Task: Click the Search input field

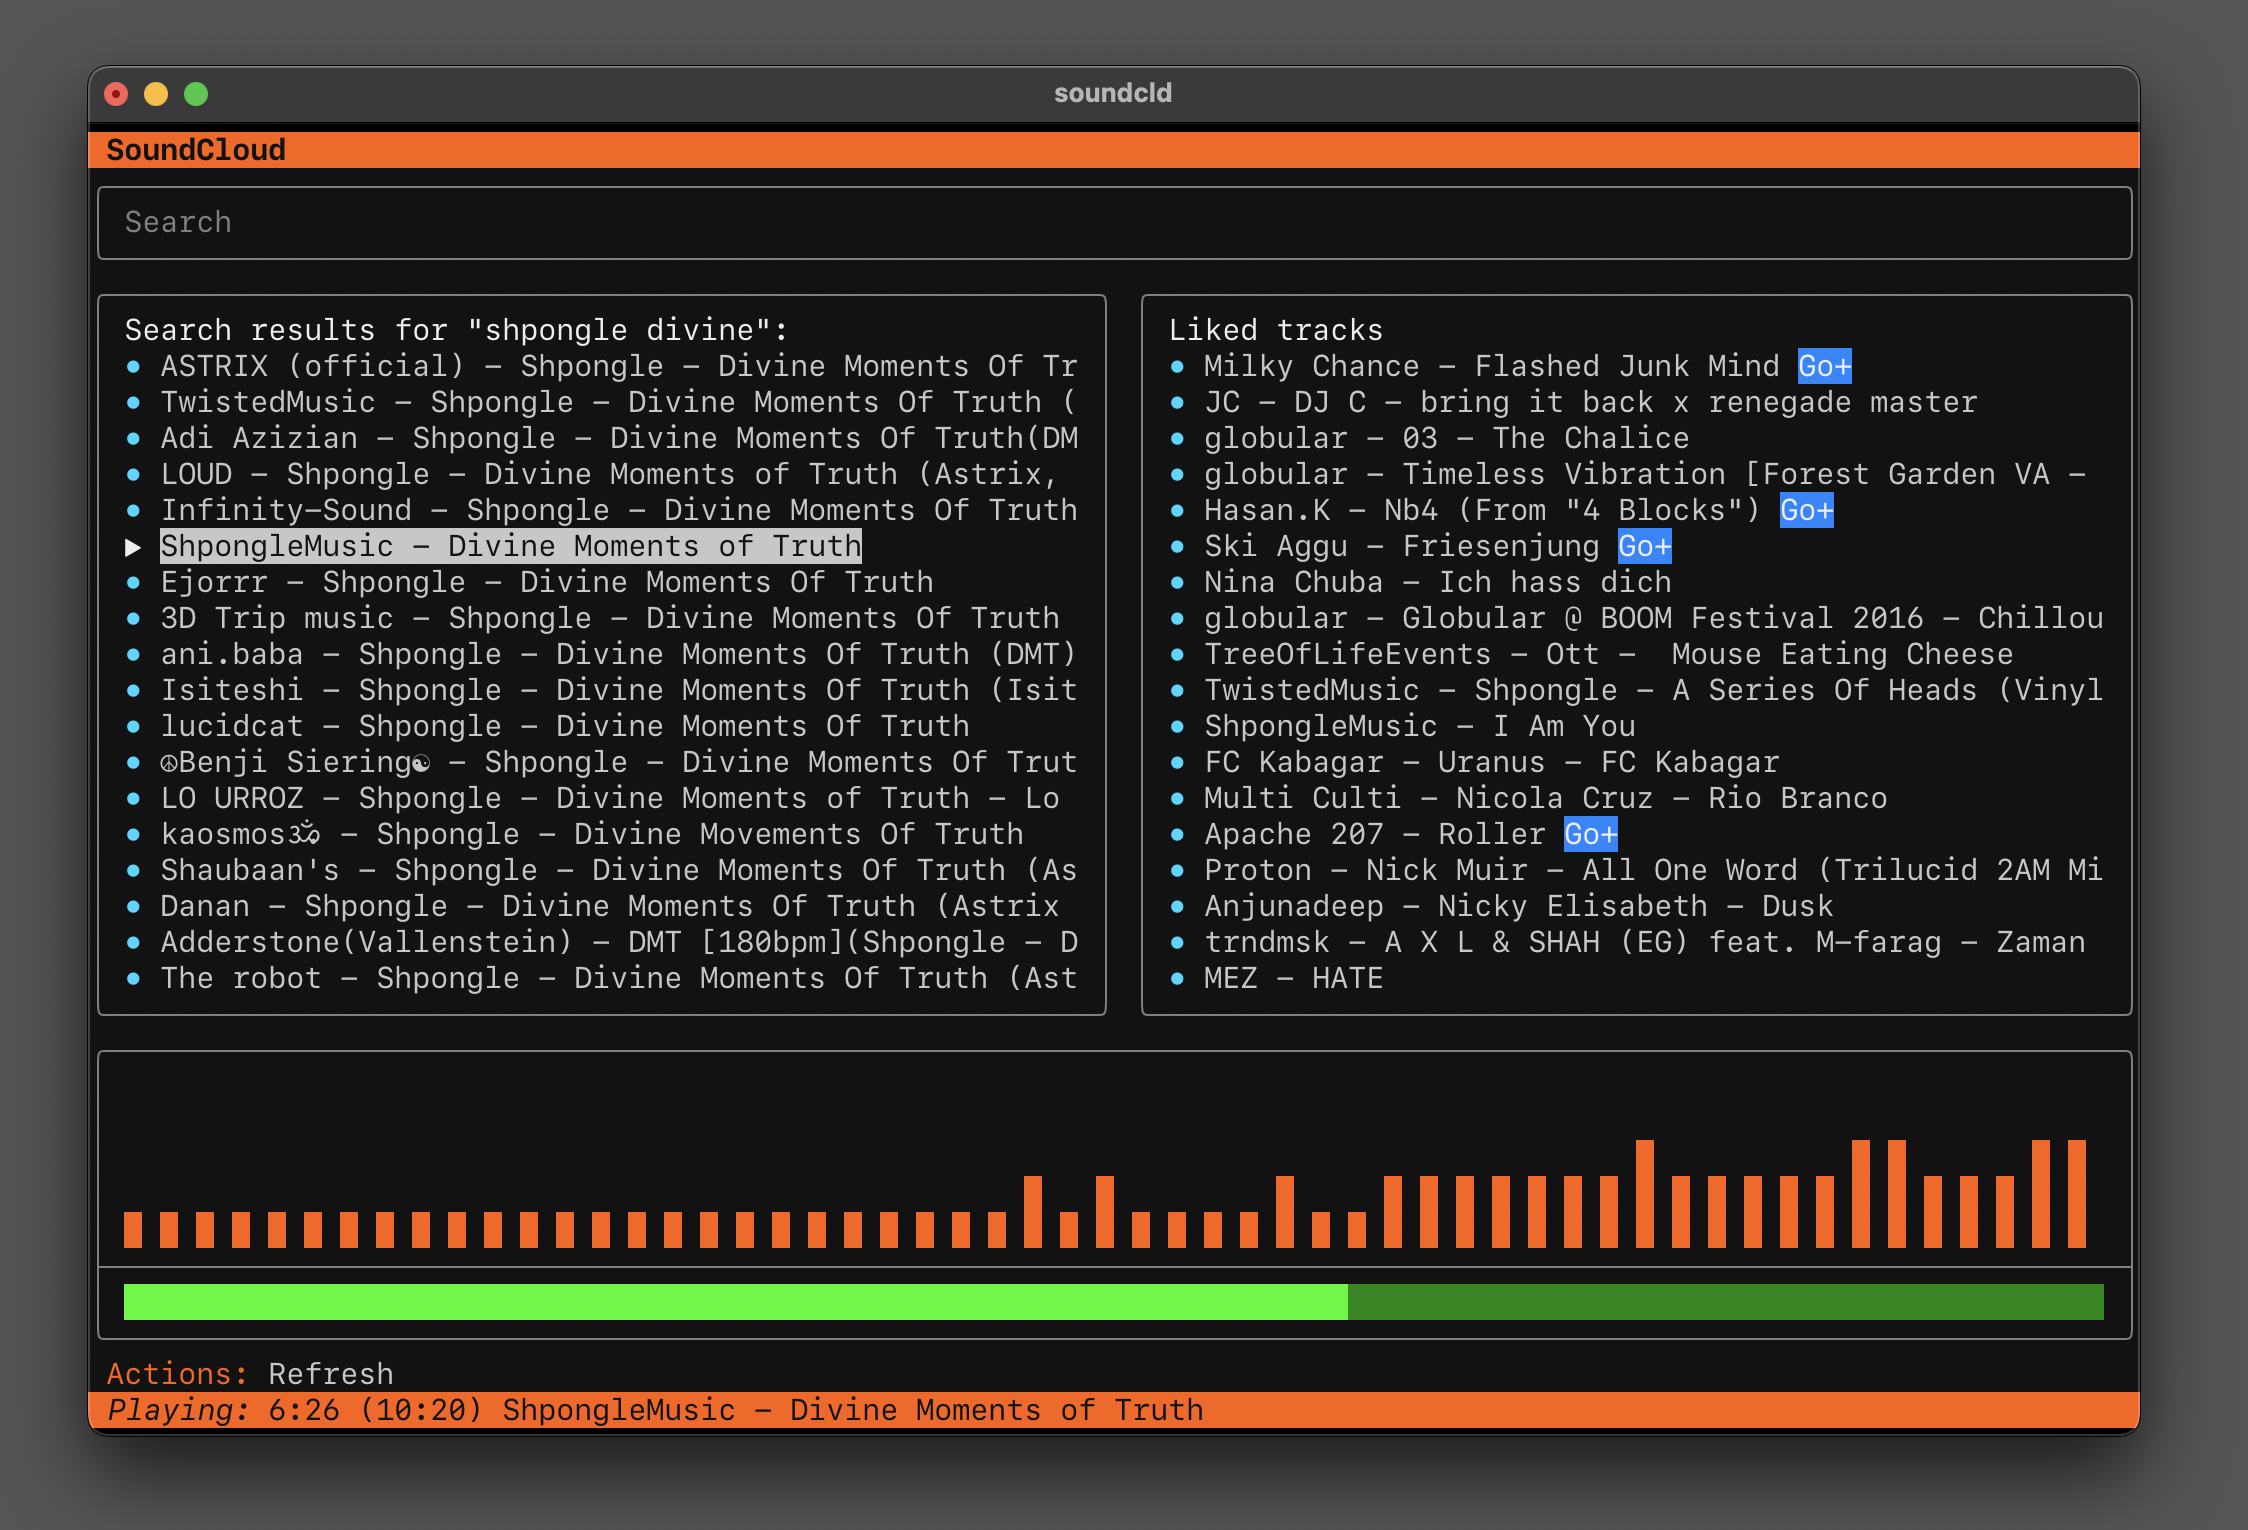Action: tap(1114, 223)
